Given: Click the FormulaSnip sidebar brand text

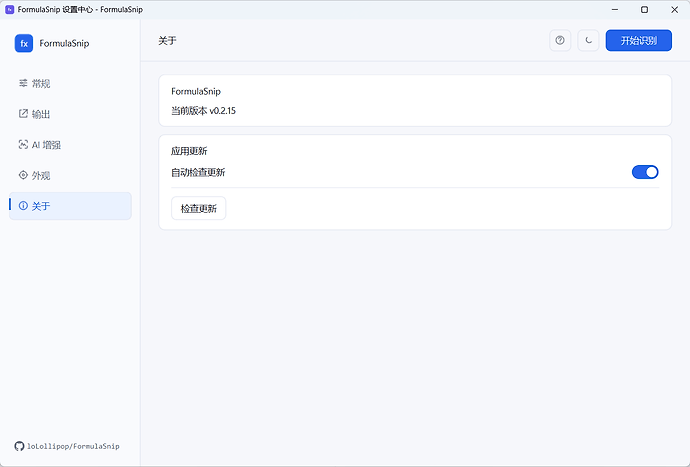Looking at the screenshot, I should (64, 43).
